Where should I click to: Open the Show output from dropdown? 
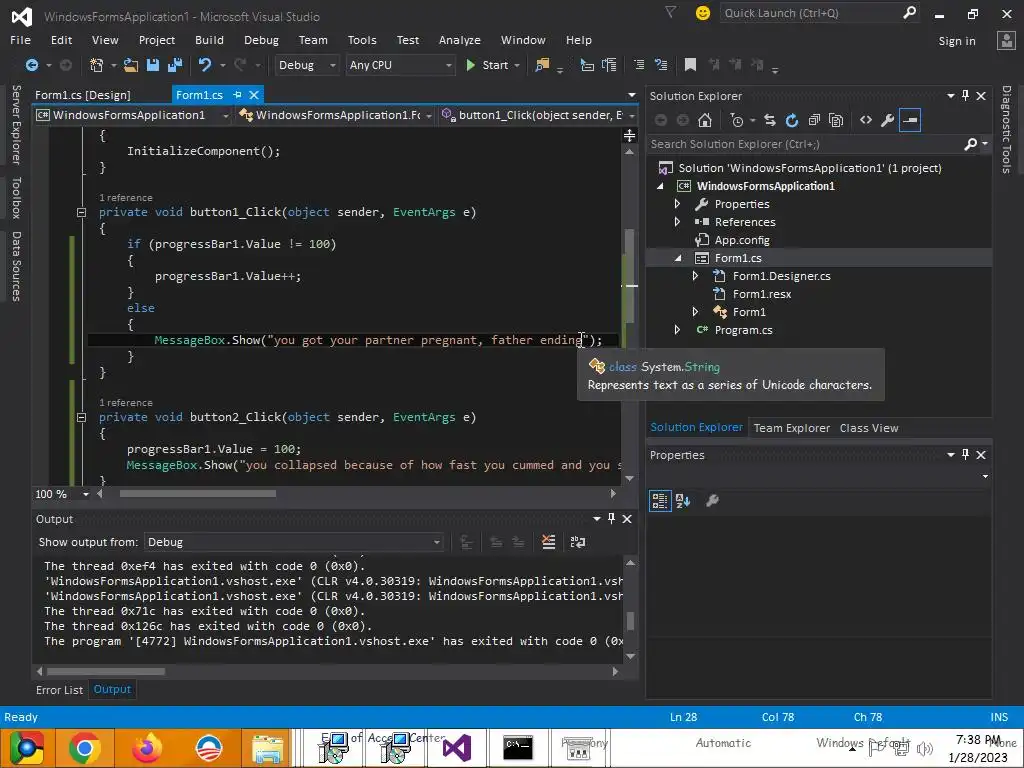click(x=293, y=541)
